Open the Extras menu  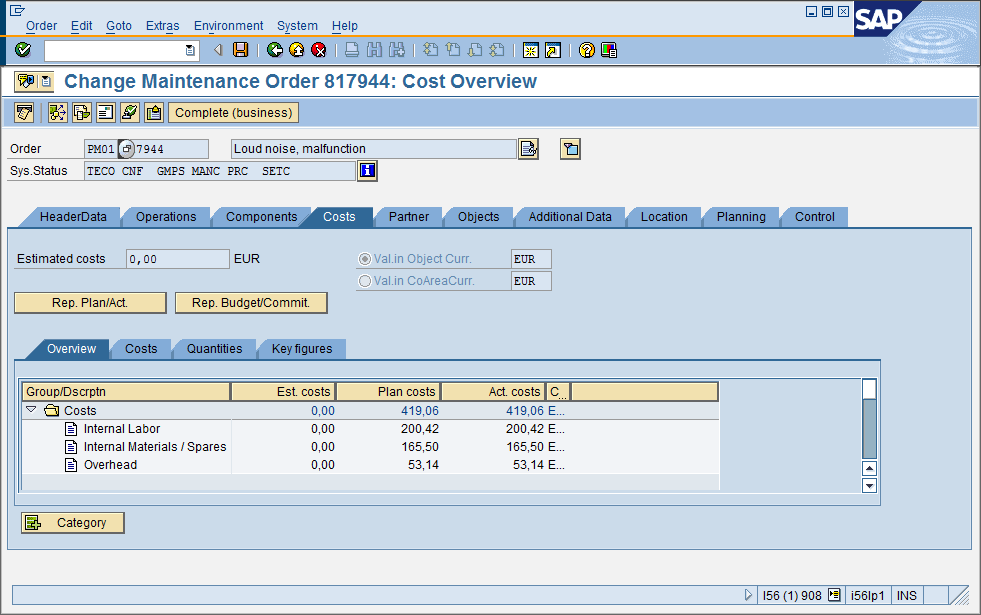163,26
